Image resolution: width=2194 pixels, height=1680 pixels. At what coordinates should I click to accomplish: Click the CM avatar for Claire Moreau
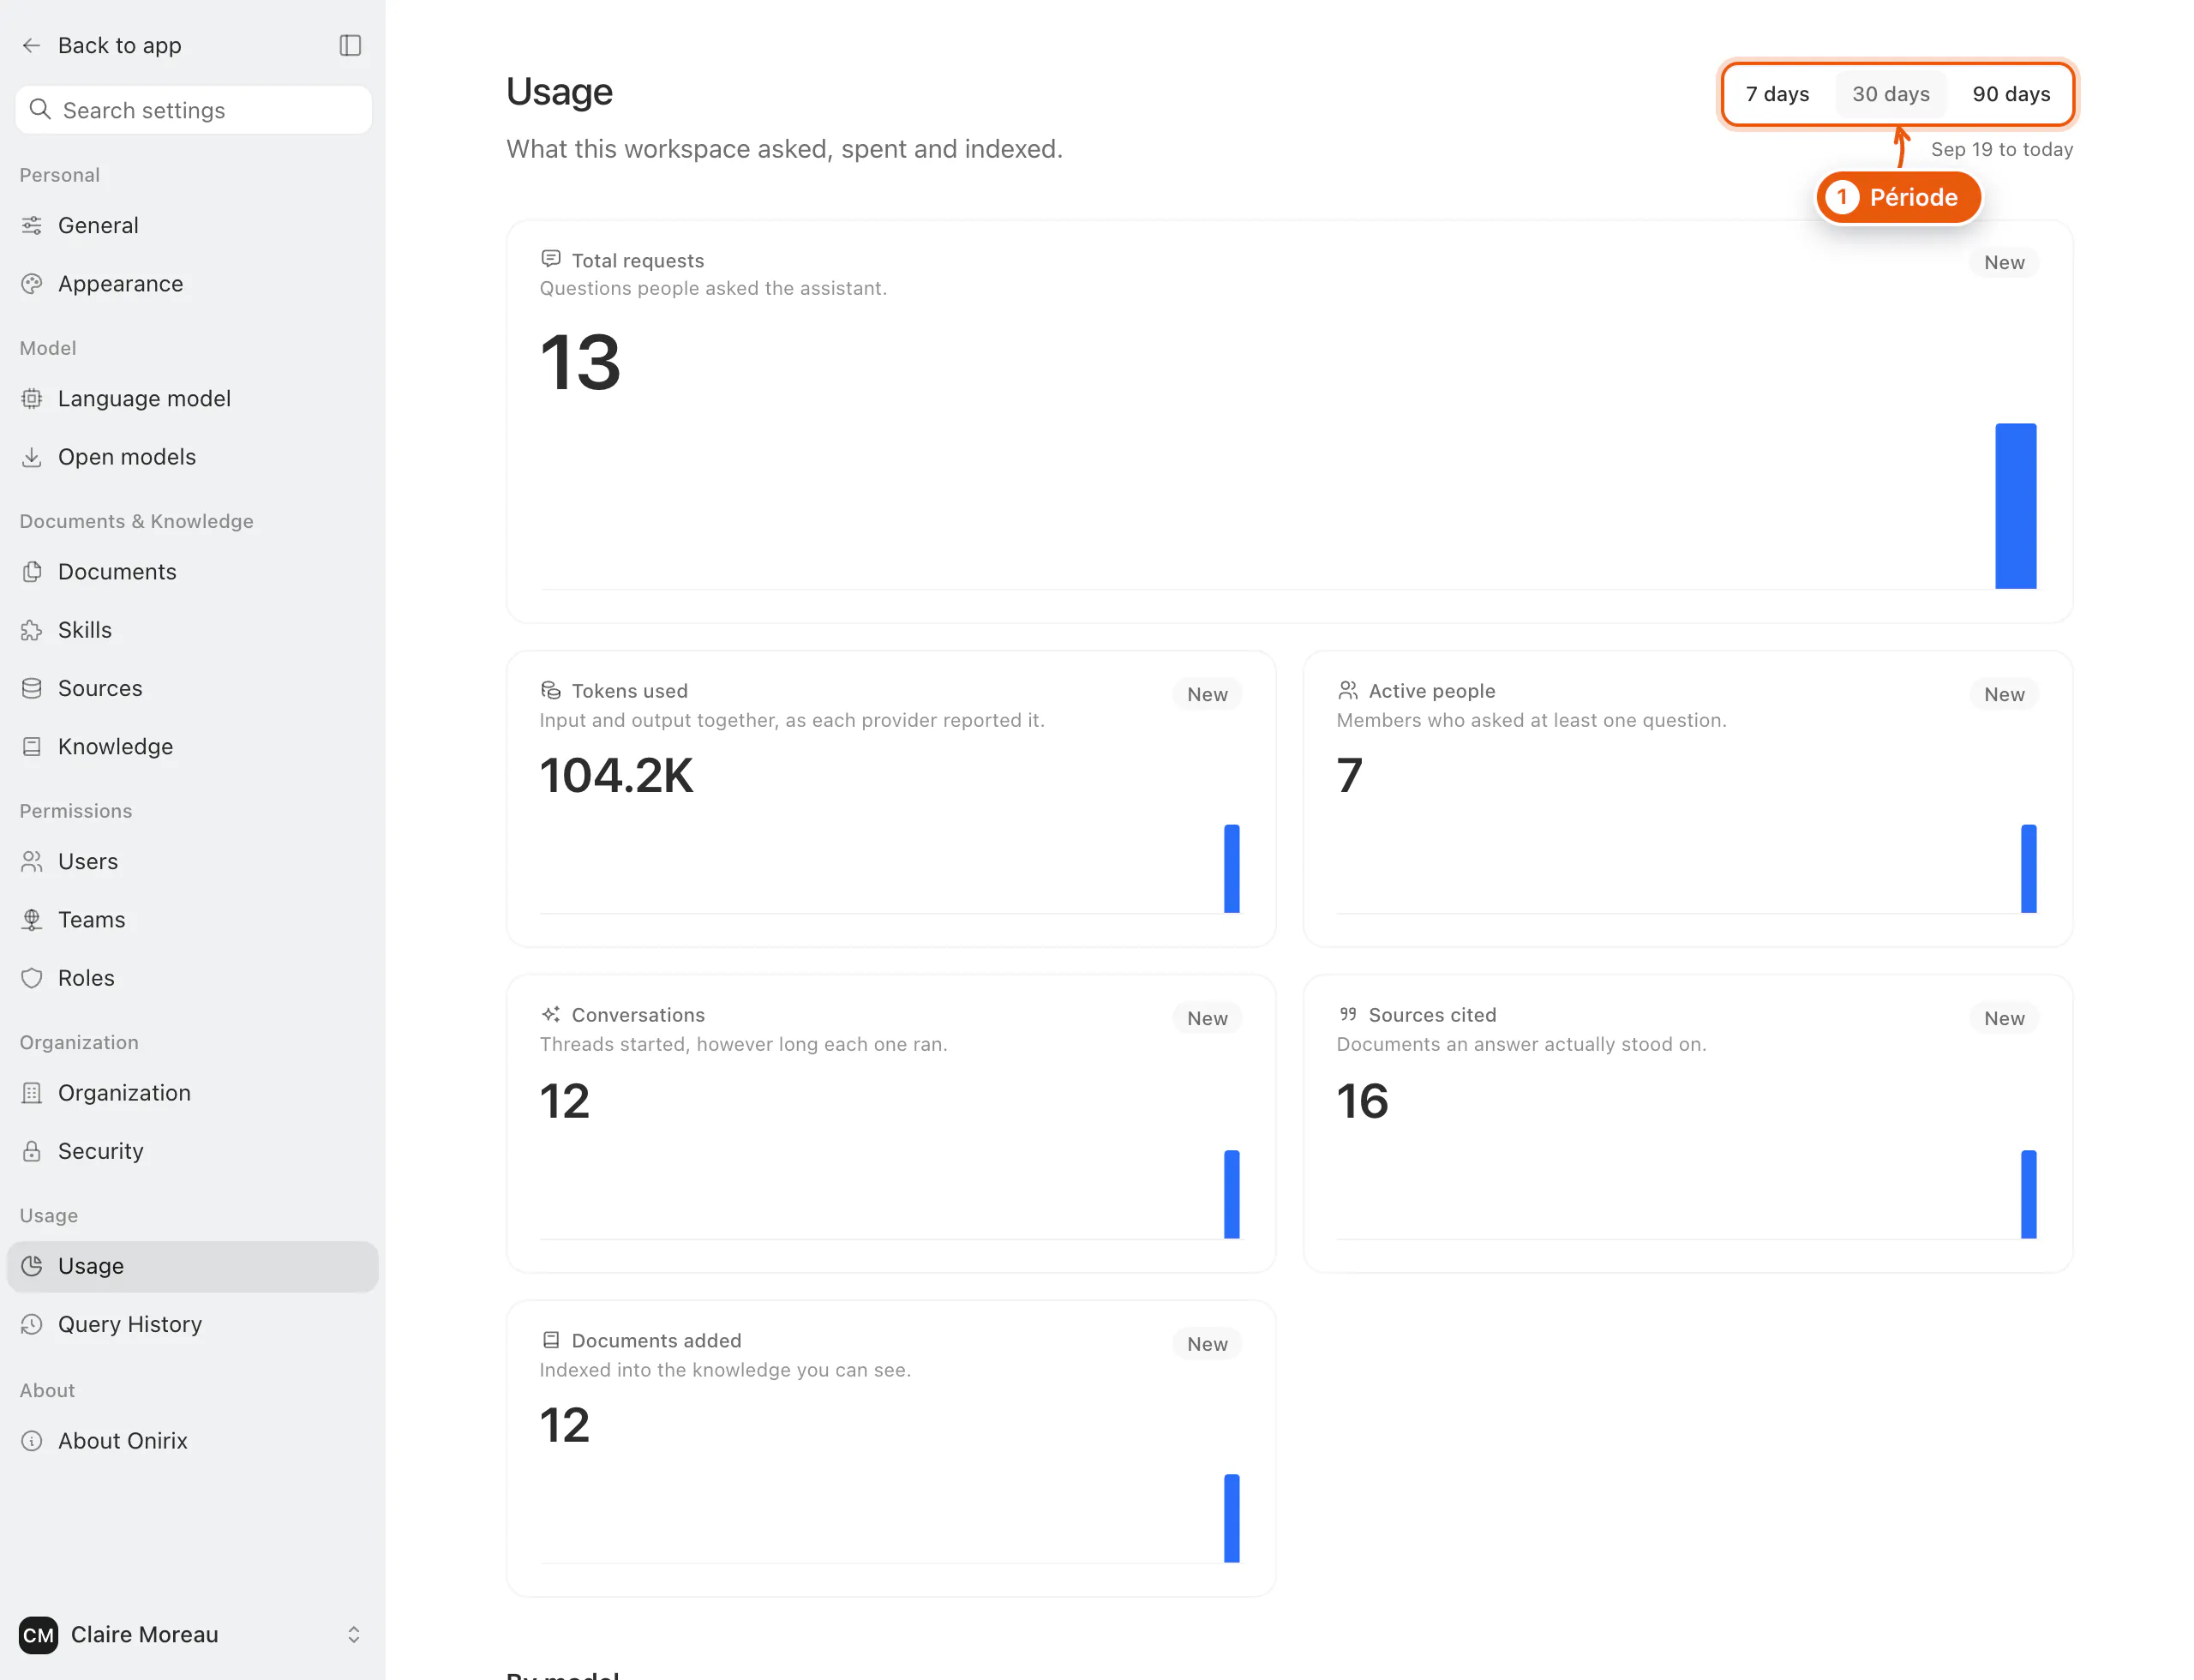pyautogui.click(x=38, y=1634)
